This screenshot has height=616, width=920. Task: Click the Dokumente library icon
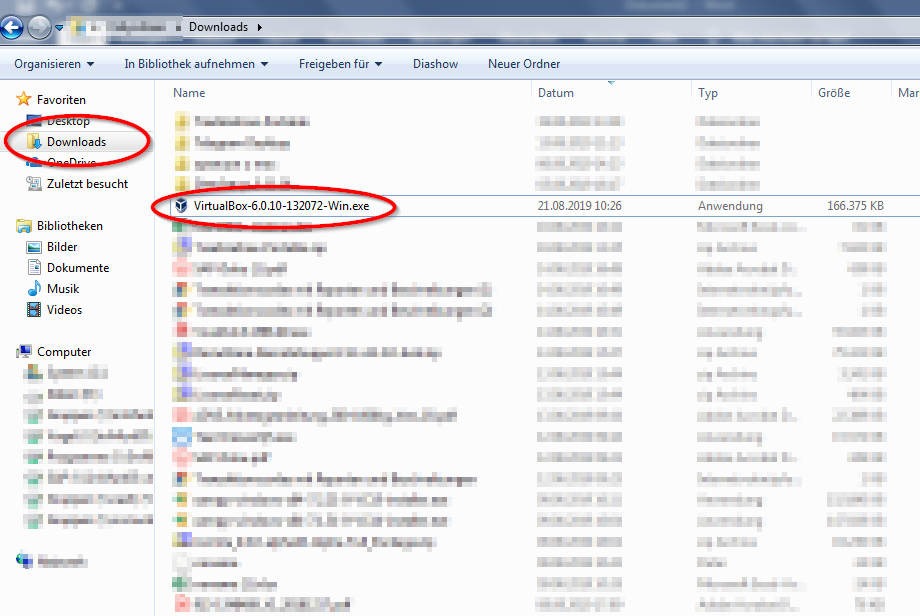tap(34, 268)
